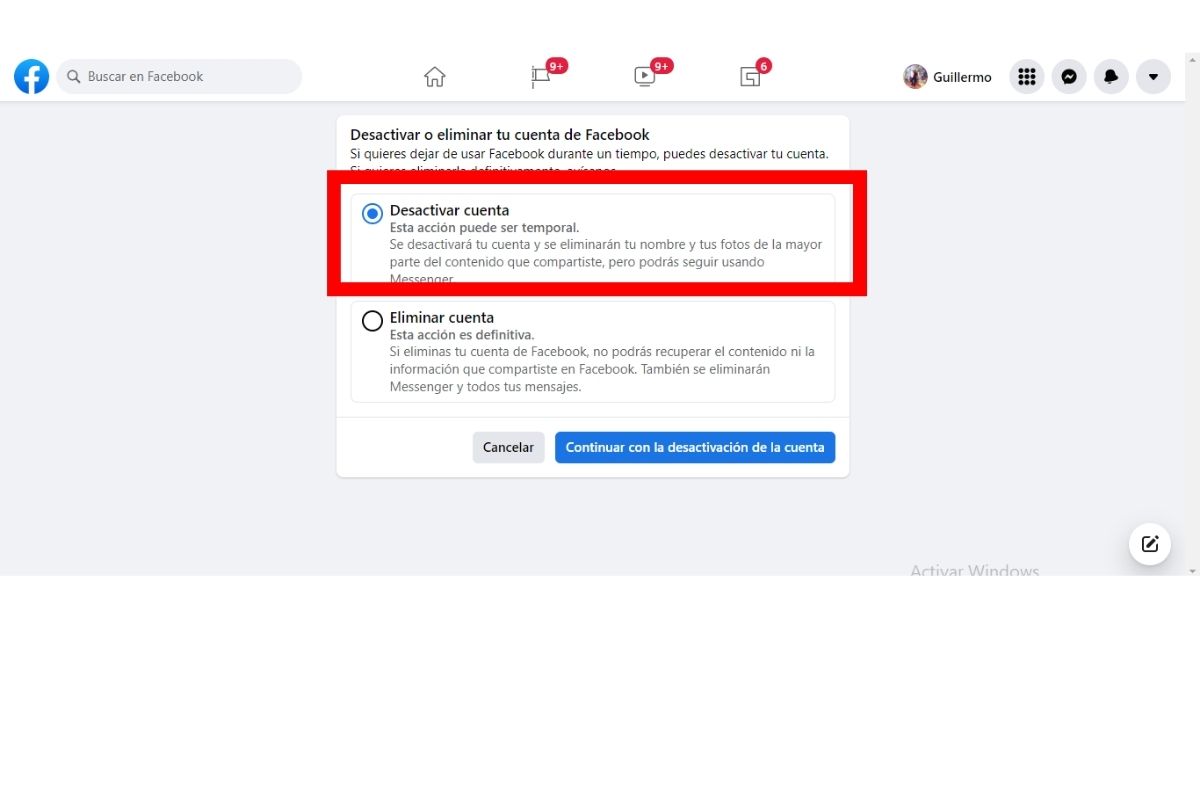
Task: Open the Watch video icon
Action: pyautogui.click(x=645, y=77)
